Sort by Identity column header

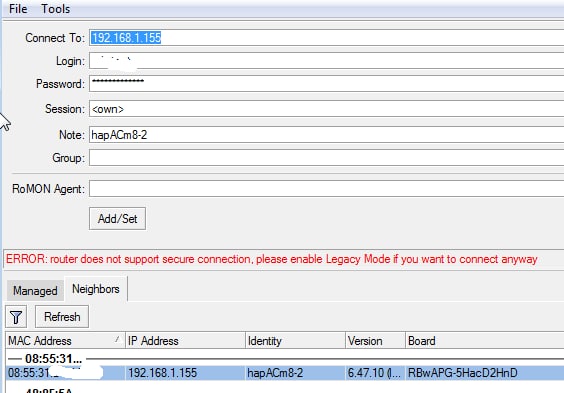click(295, 341)
